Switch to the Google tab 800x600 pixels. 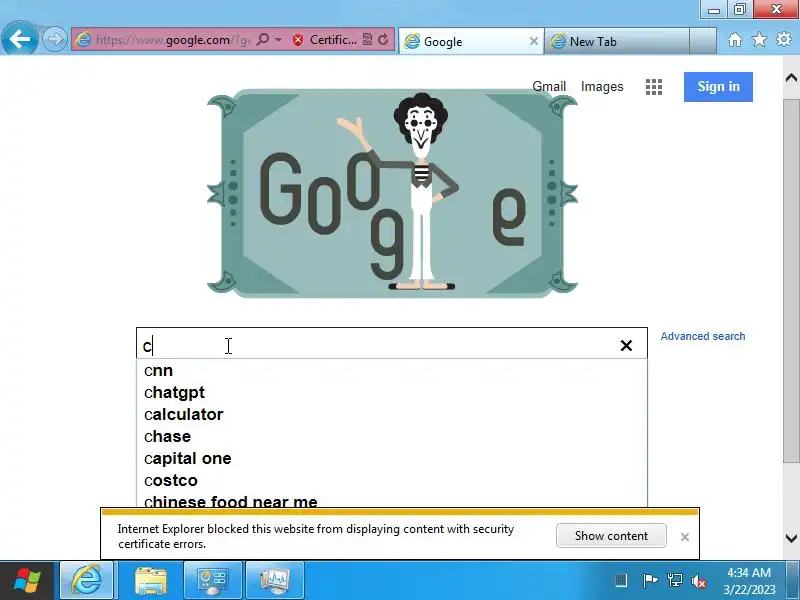coord(469,41)
